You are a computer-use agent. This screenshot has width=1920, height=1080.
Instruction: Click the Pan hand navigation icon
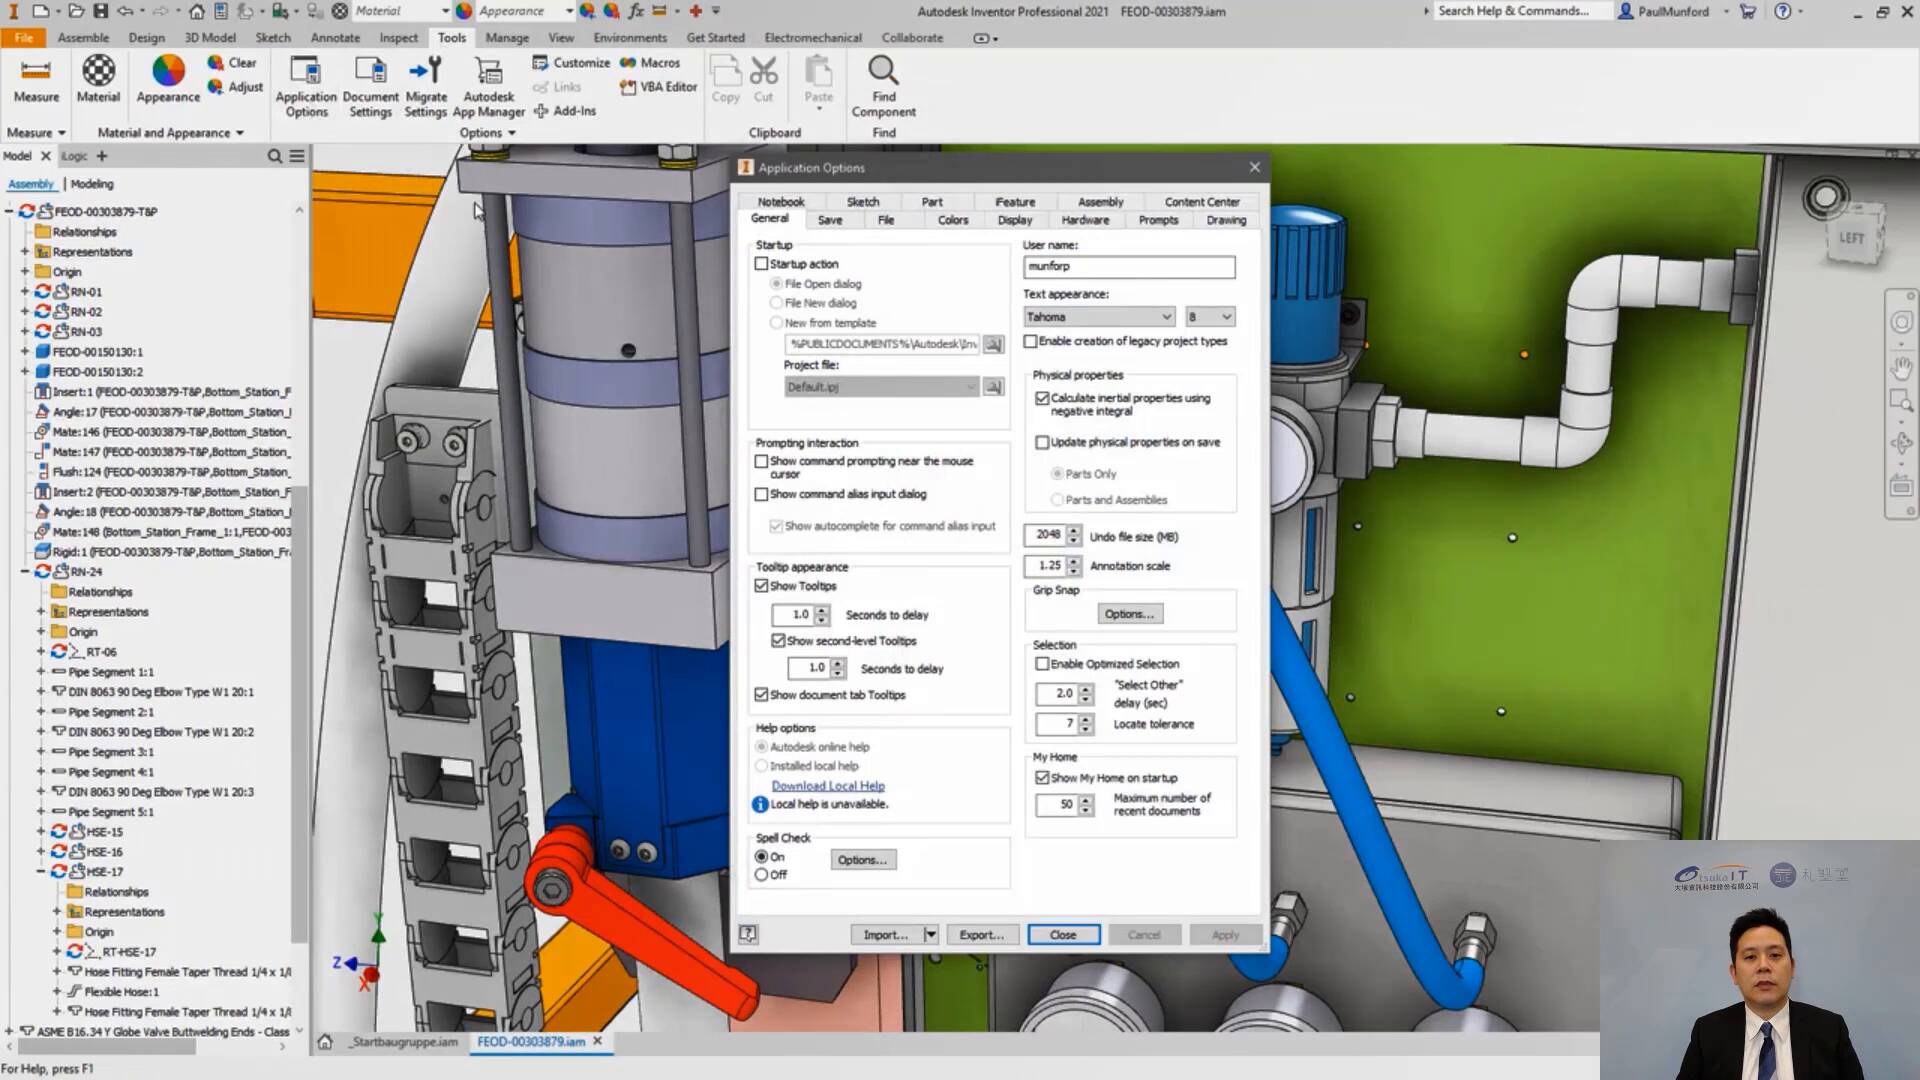tap(1901, 367)
